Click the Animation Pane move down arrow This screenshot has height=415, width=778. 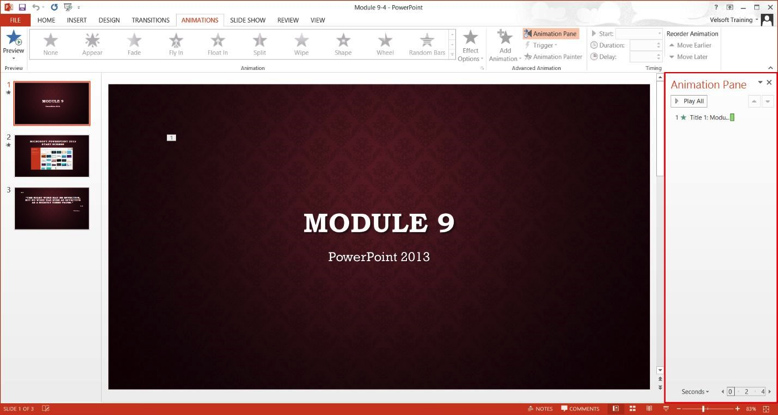tap(768, 101)
